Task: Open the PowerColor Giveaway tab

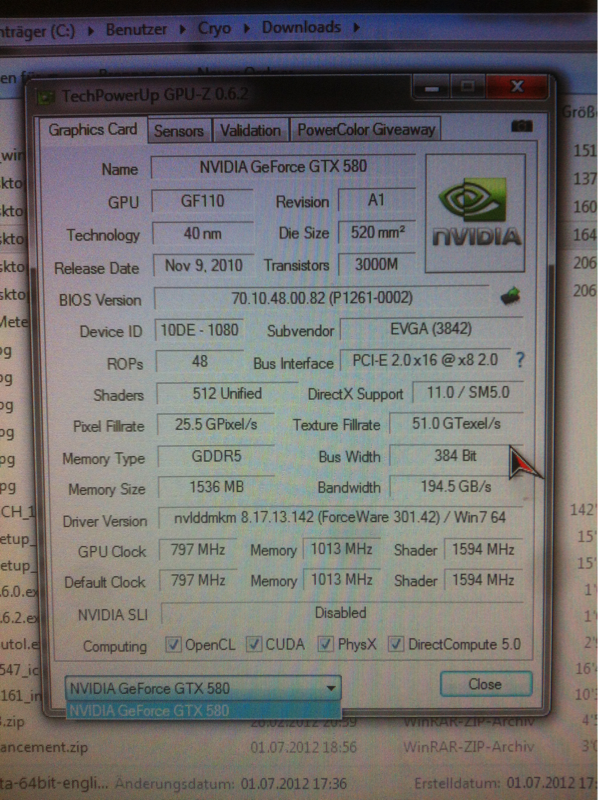Action: (x=366, y=130)
